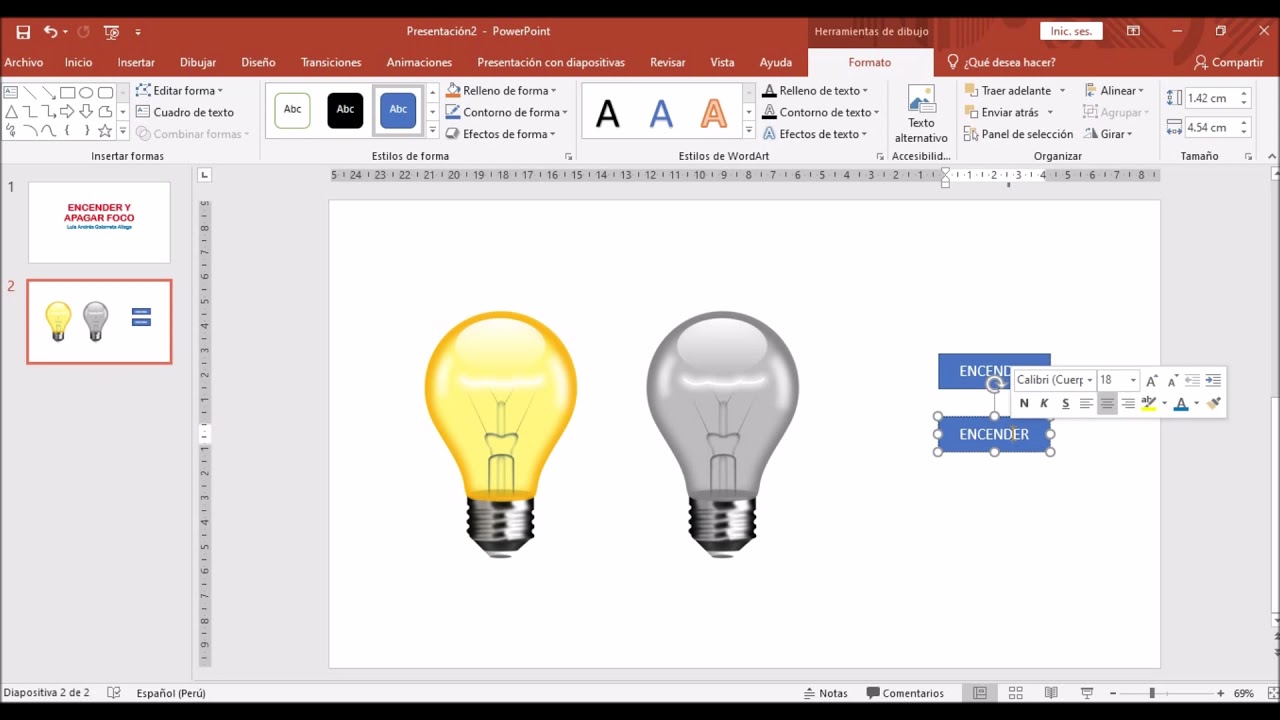This screenshot has height=720, width=1280.
Task: Select the five-point star shape in gallery
Action: click(105, 130)
